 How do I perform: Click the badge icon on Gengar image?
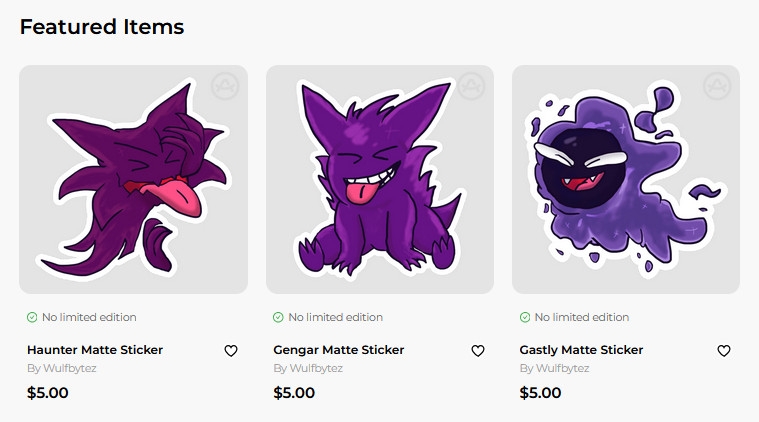pyautogui.click(x=471, y=86)
